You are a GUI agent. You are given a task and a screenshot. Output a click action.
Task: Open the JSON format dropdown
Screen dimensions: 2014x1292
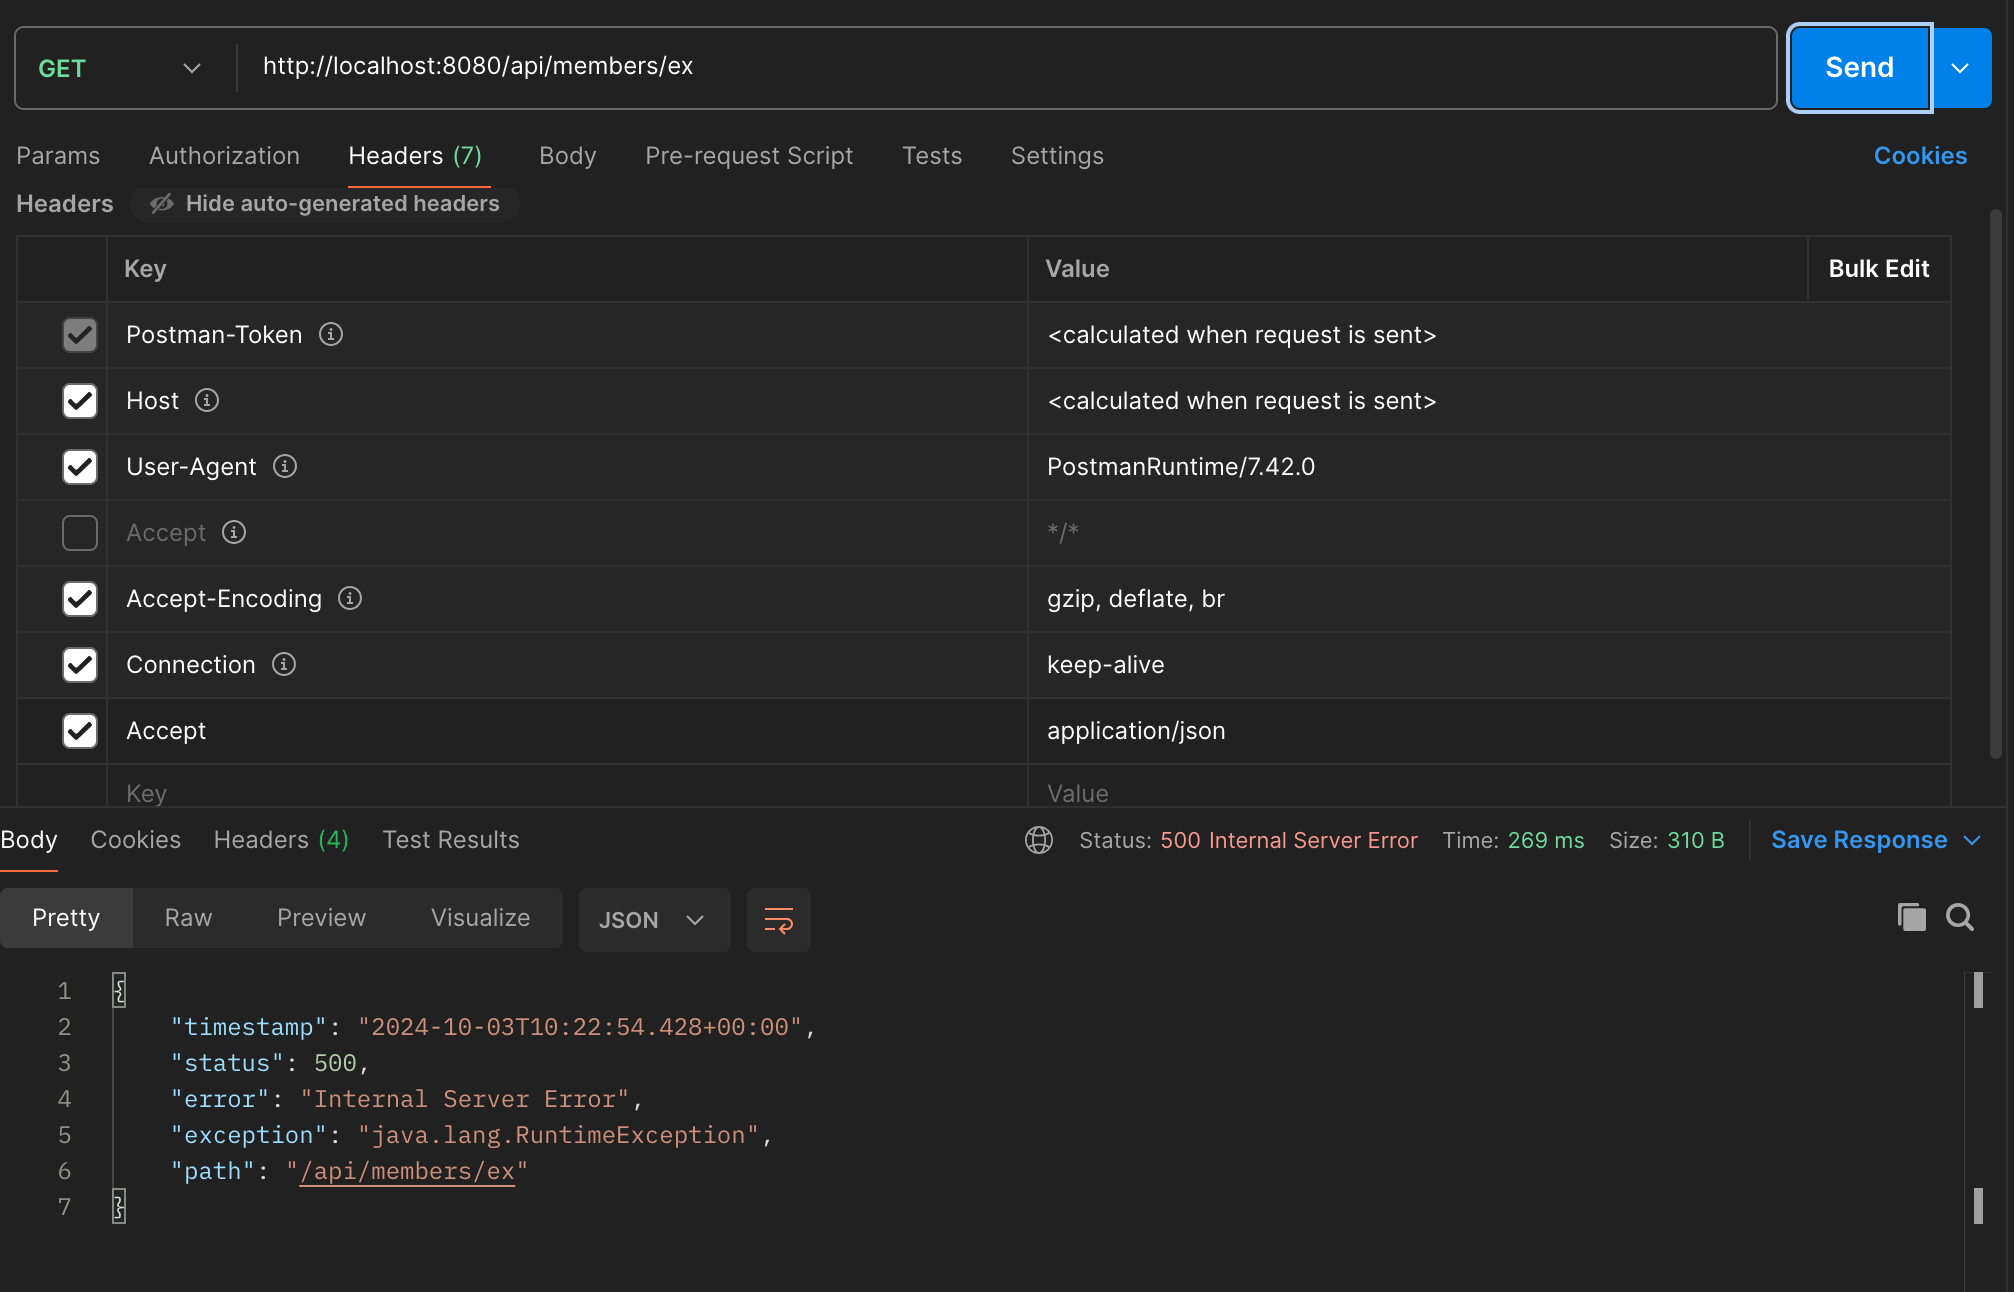[653, 920]
